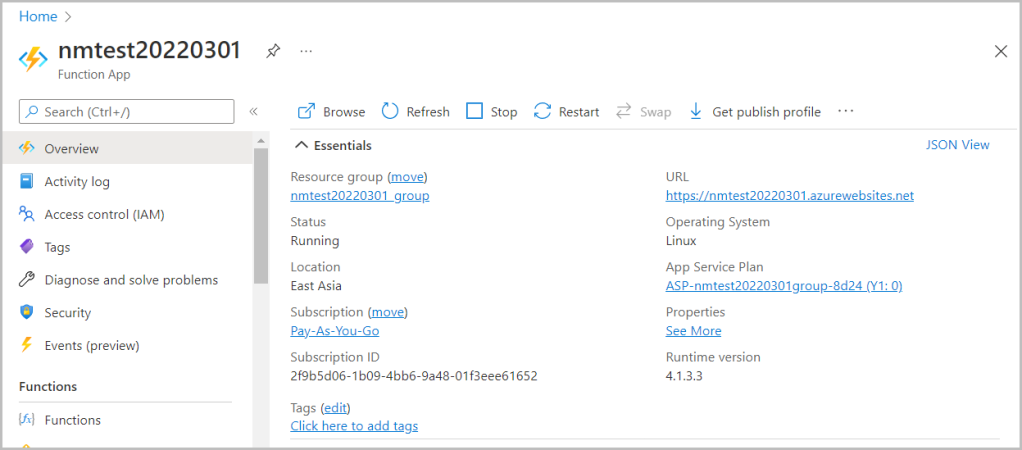Click the JSON View link
The height and width of the screenshot is (450, 1022).
957,145
